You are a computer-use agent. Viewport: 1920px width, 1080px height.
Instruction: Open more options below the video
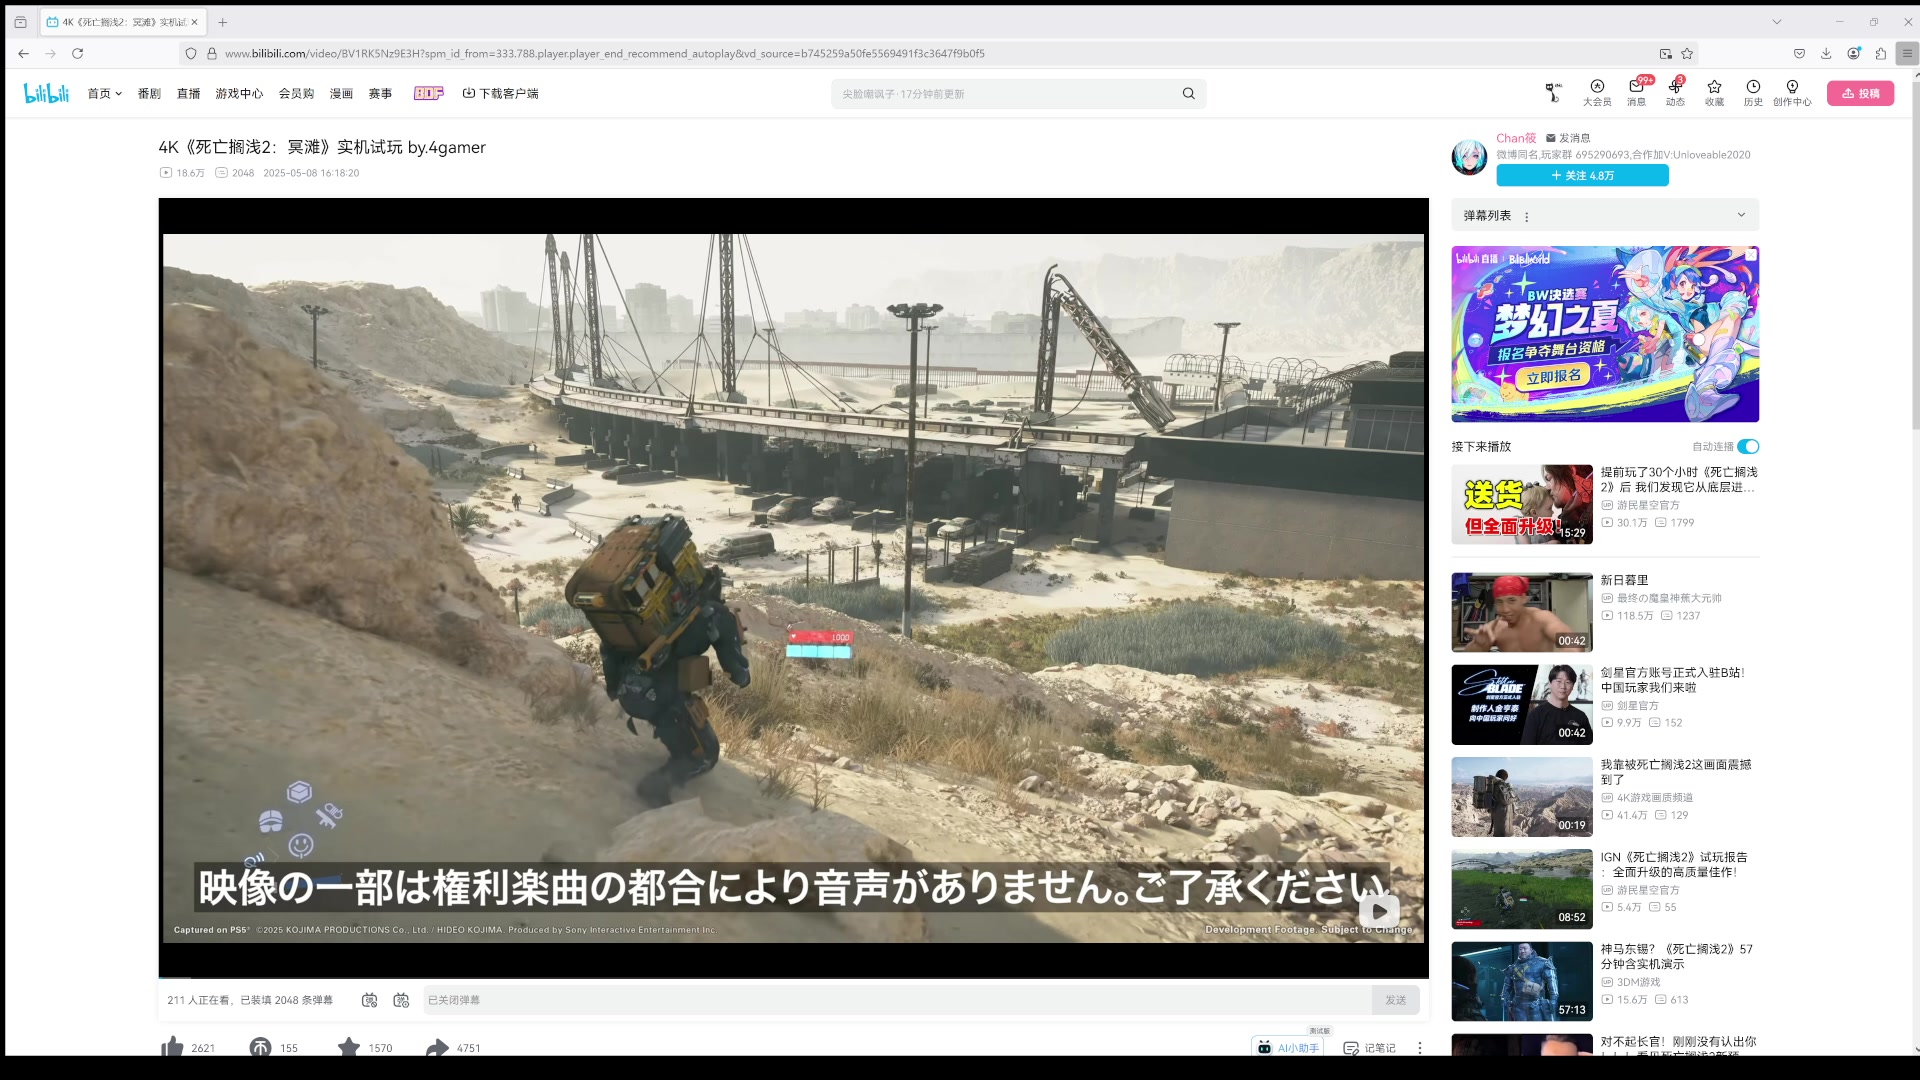coord(1419,1047)
